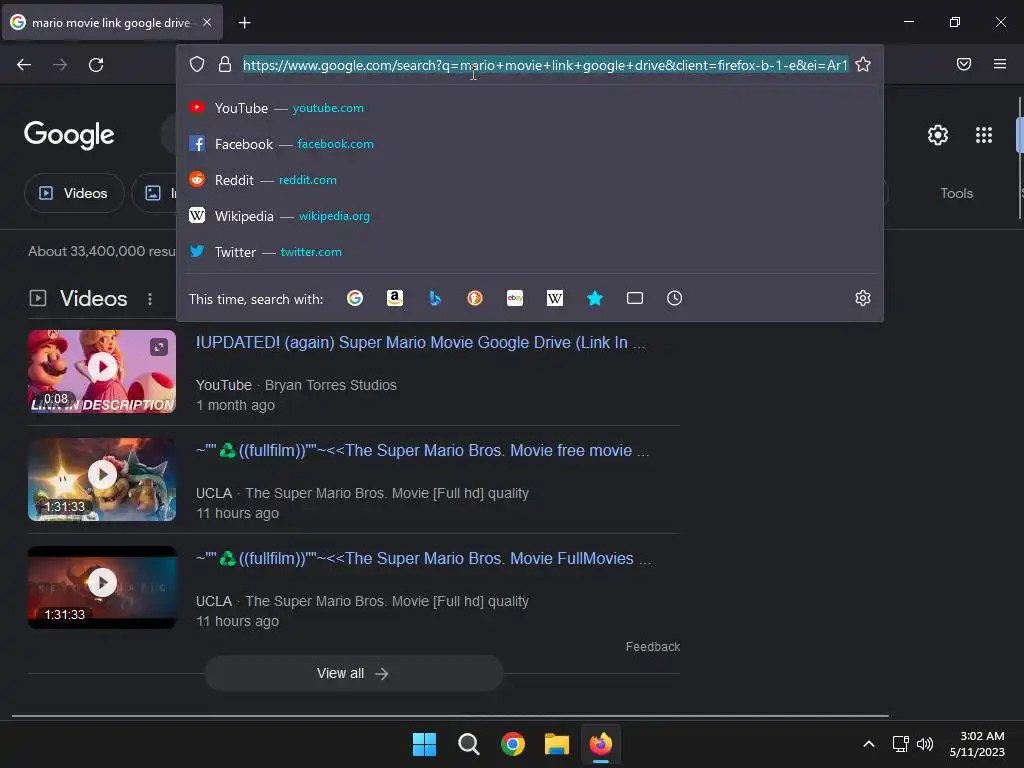1024x768 pixels.
Task: Click the Google logo
Action: [69, 135]
